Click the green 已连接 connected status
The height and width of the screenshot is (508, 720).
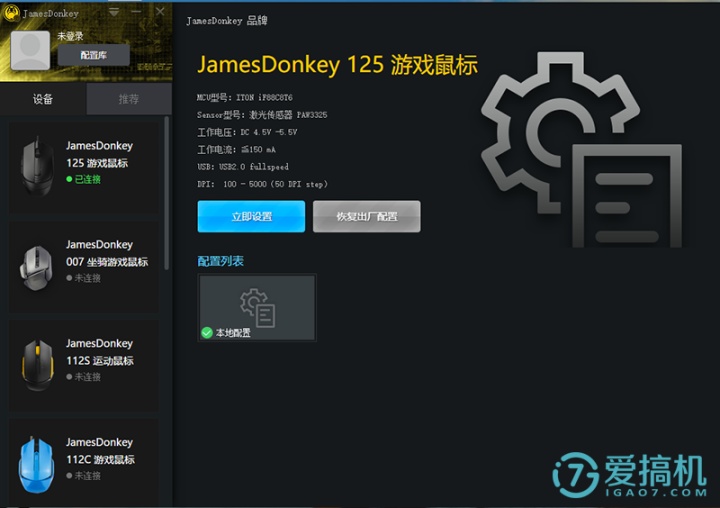pyautogui.click(x=84, y=179)
